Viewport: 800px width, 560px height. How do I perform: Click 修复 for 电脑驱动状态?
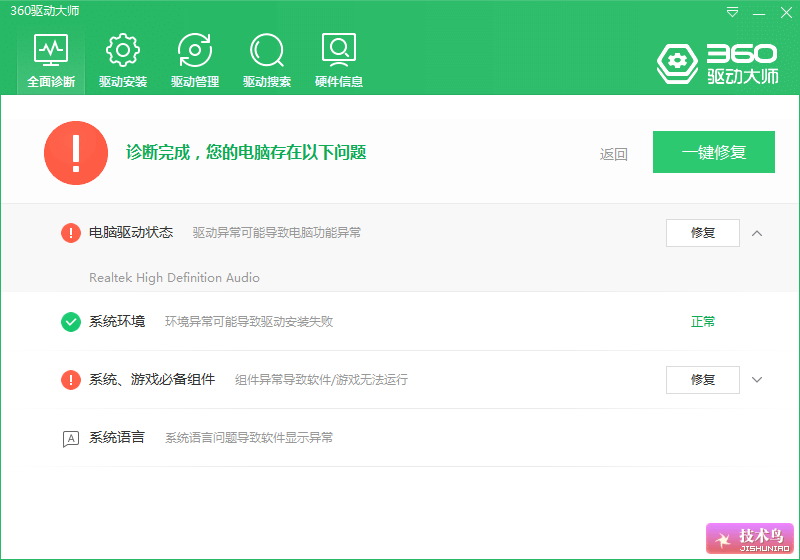[x=703, y=233]
